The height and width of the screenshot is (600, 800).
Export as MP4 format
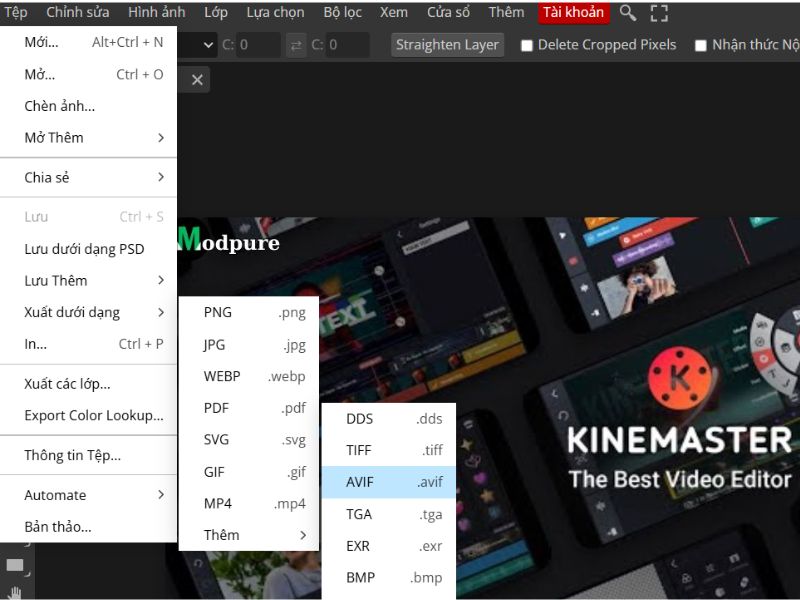pos(249,504)
